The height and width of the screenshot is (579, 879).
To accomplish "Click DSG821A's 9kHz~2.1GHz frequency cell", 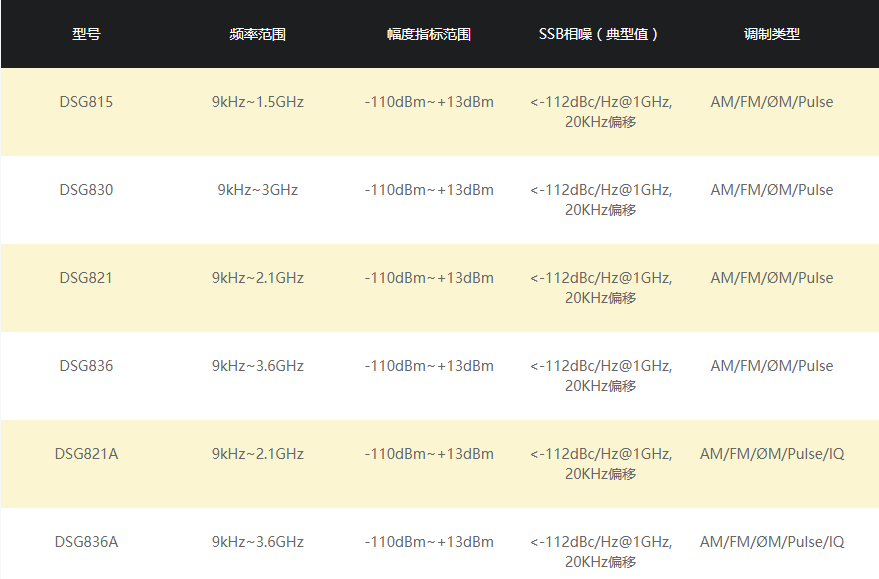I will (258, 454).
